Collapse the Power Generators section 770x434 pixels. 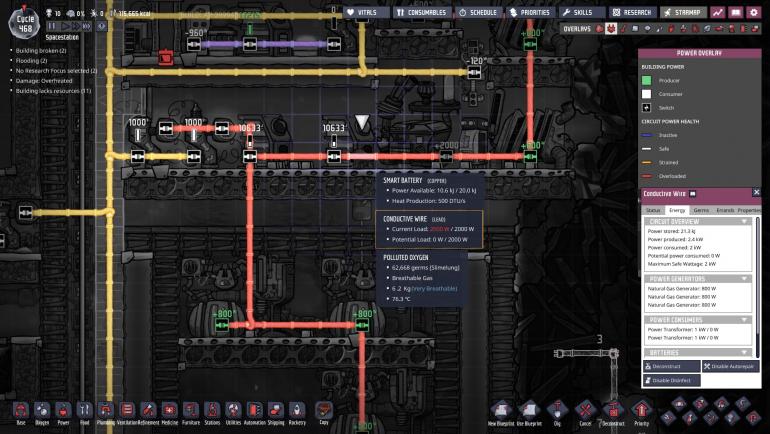pyautogui.click(x=698, y=278)
